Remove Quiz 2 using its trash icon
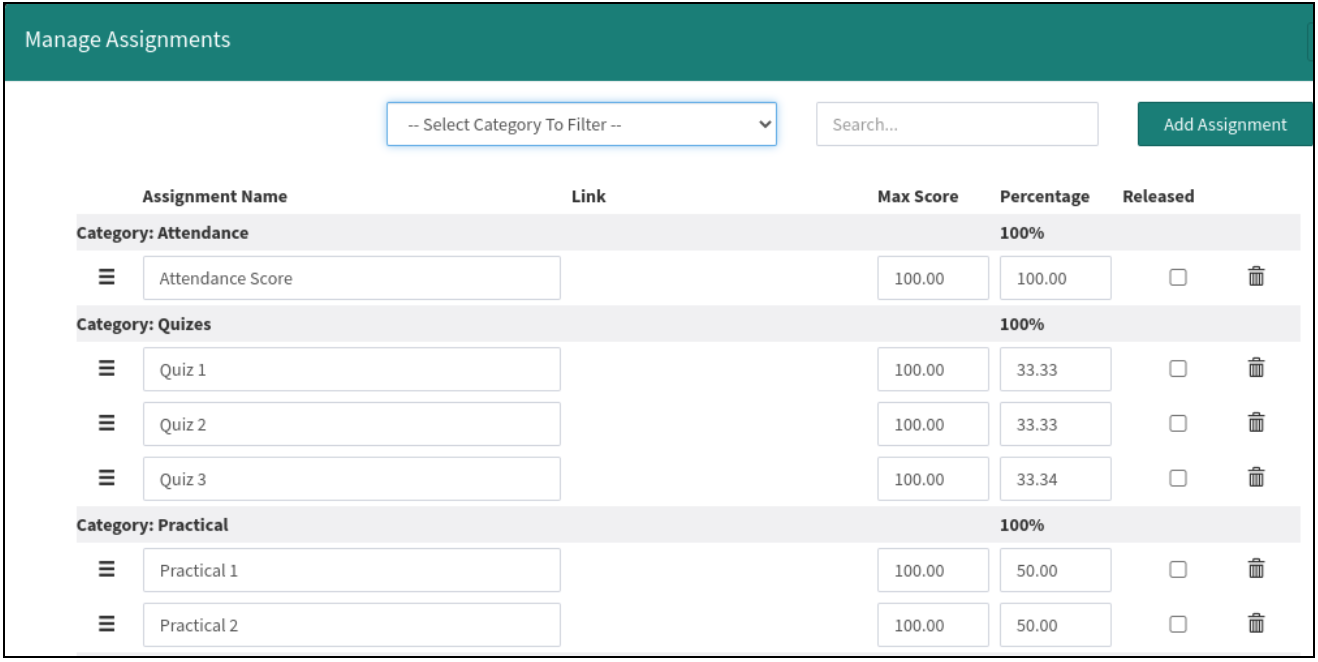1318x662 pixels. point(1257,423)
